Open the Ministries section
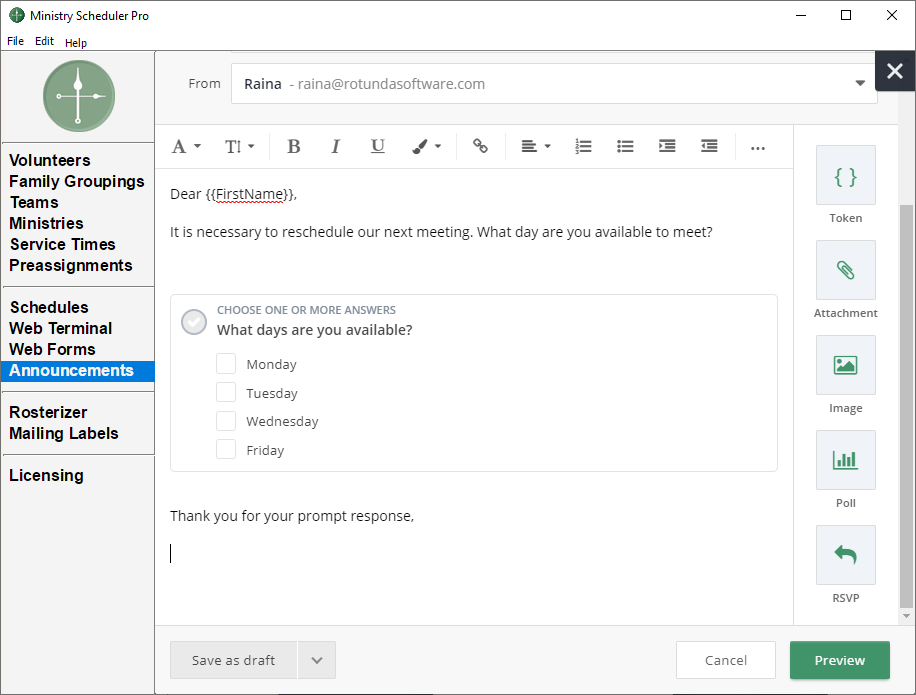Screen dimensions: 916x695 (46, 223)
